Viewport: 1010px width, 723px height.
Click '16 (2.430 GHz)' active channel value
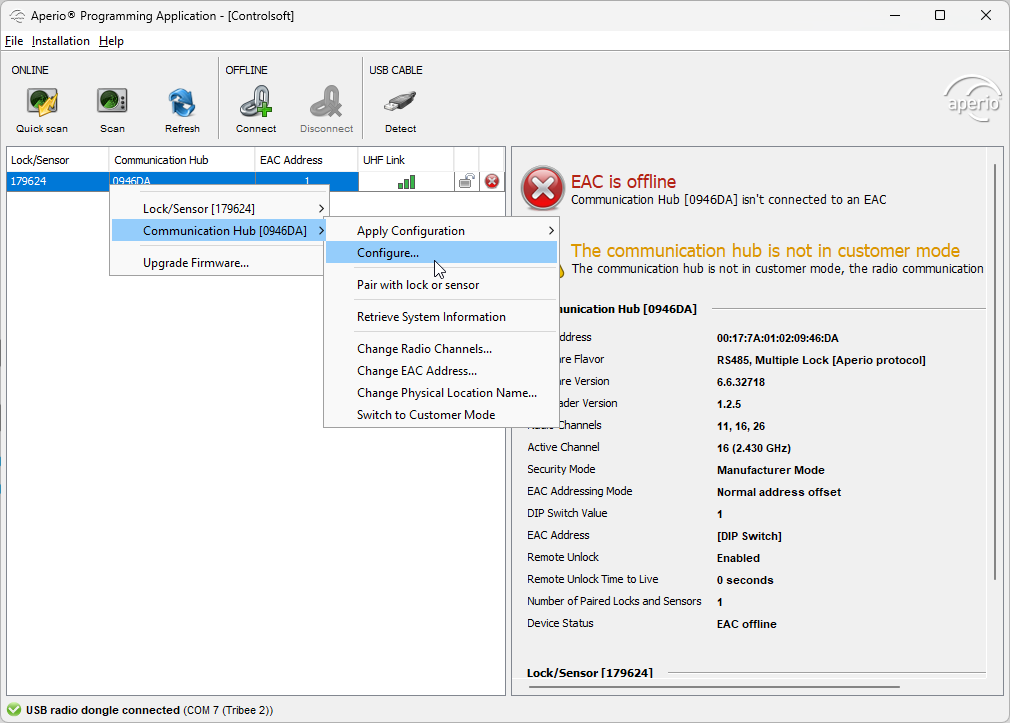pyautogui.click(x=754, y=448)
